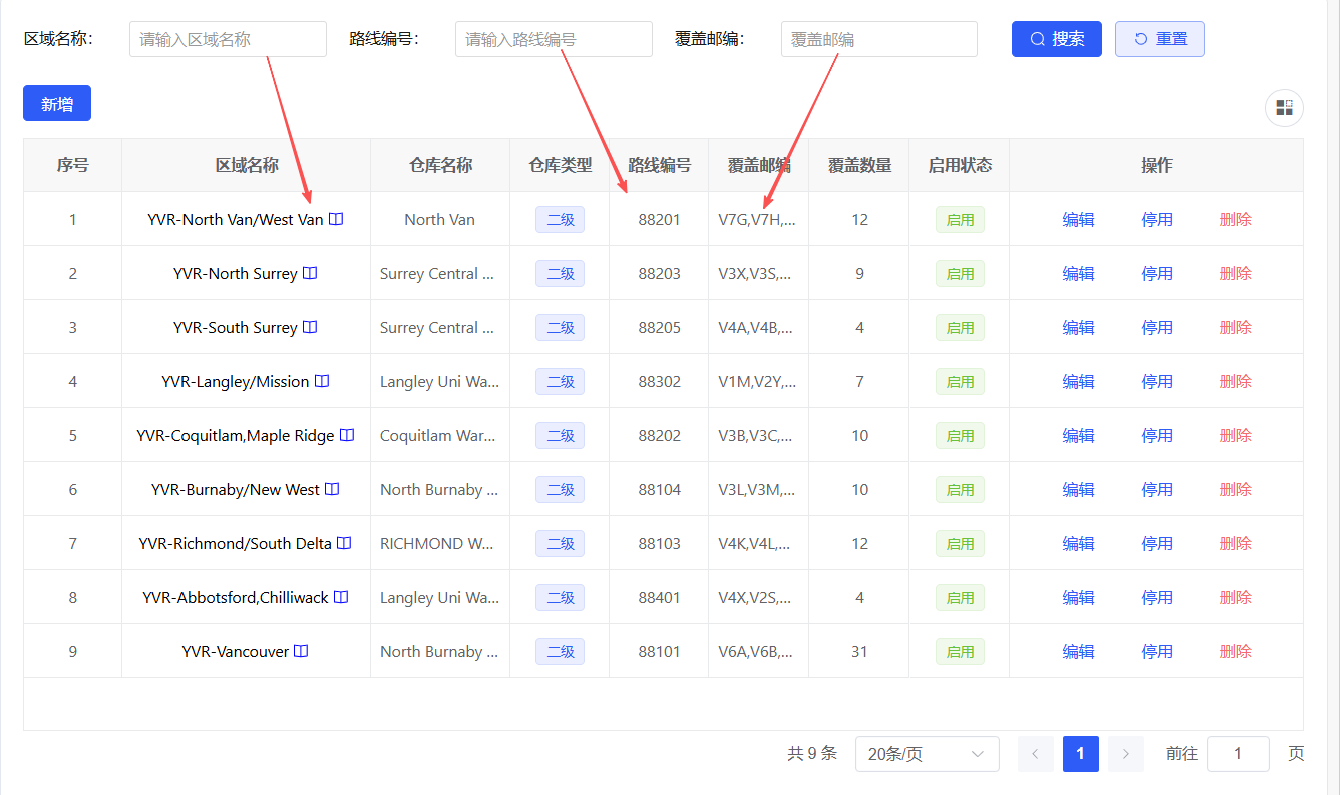Open the 20条/页 page size dropdown

coord(927,754)
